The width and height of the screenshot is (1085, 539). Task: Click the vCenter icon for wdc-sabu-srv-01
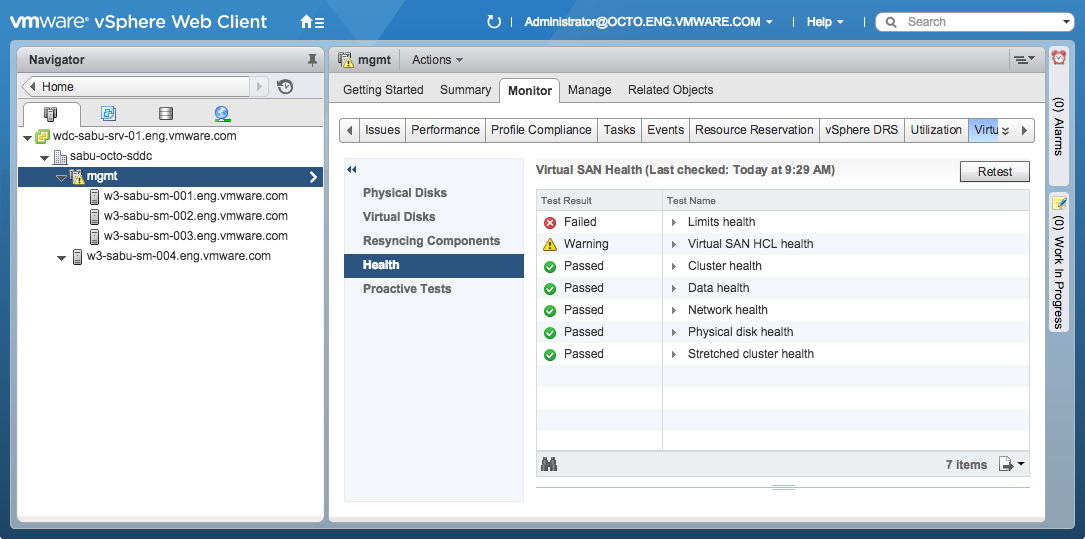(42, 136)
